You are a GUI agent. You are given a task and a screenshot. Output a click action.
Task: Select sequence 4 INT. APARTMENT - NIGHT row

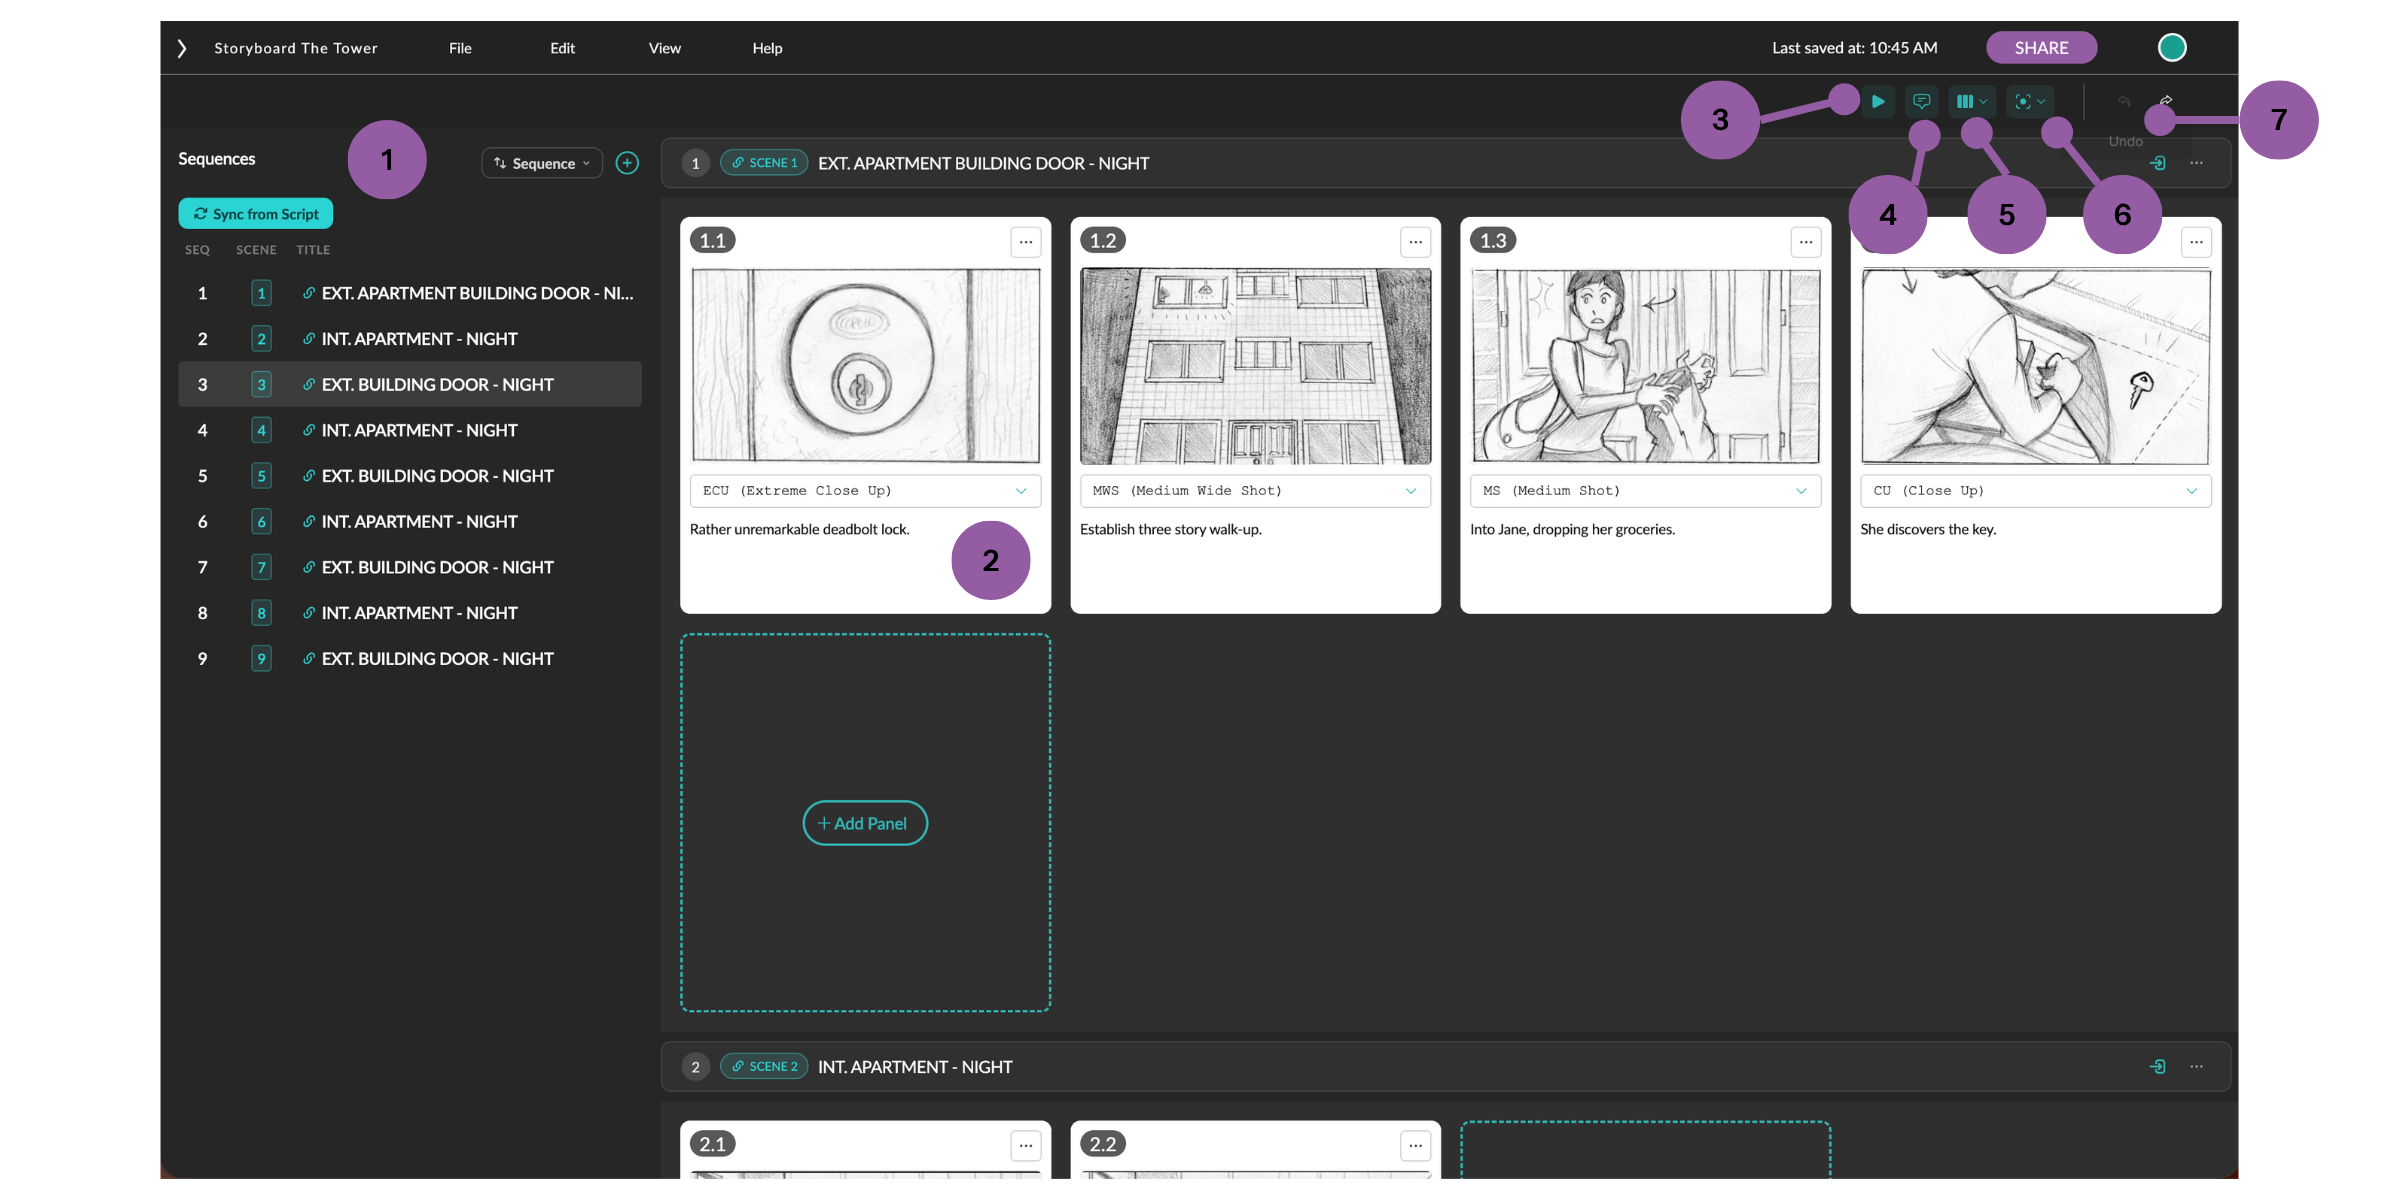pyautogui.click(x=410, y=431)
